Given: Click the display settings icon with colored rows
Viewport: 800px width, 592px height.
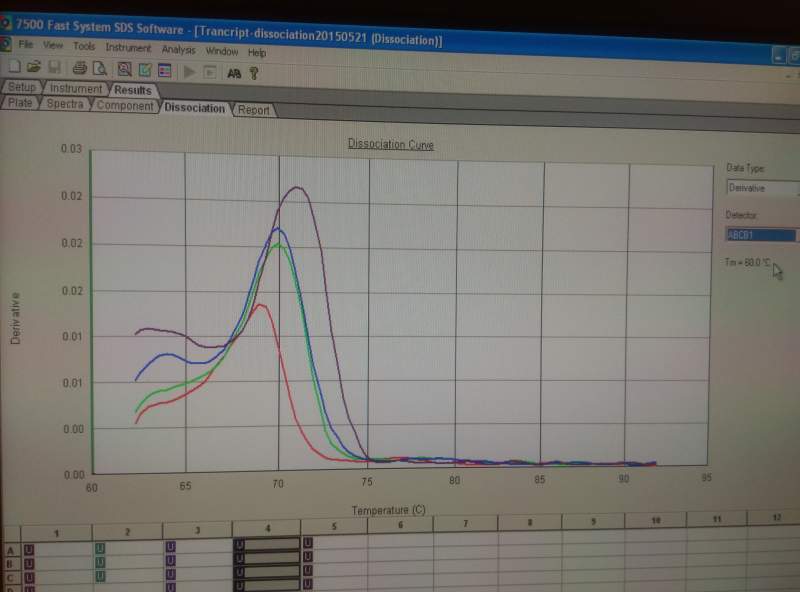Looking at the screenshot, I should [x=165, y=70].
